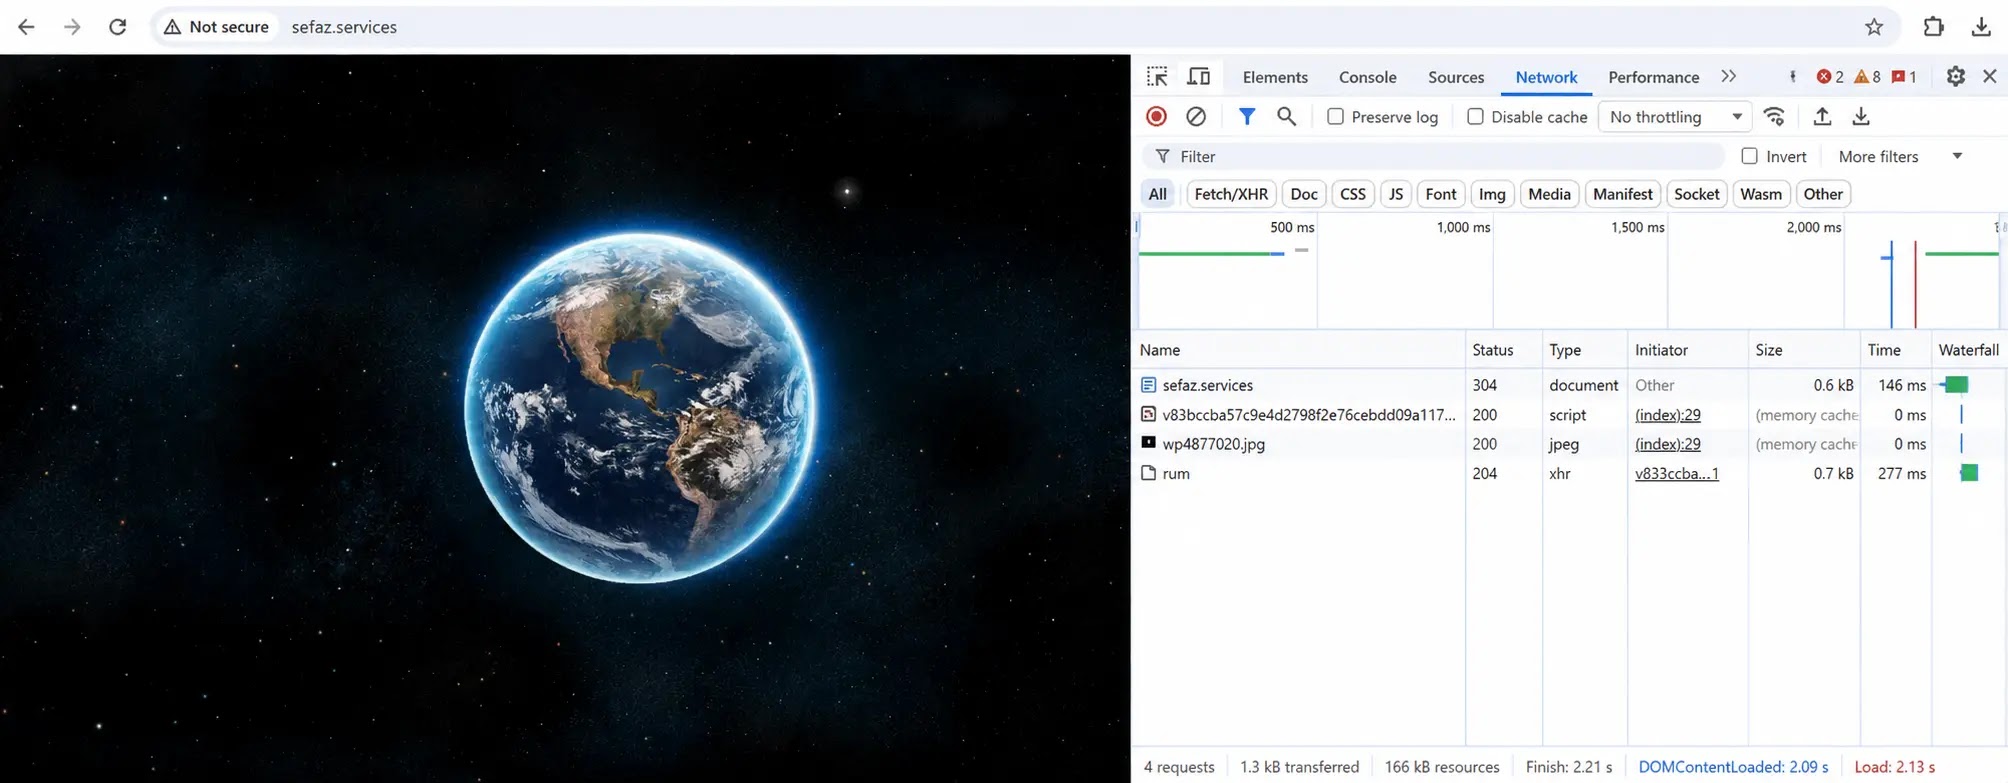Click the red errors count badge
The image size is (2008, 783).
pos(1830,77)
